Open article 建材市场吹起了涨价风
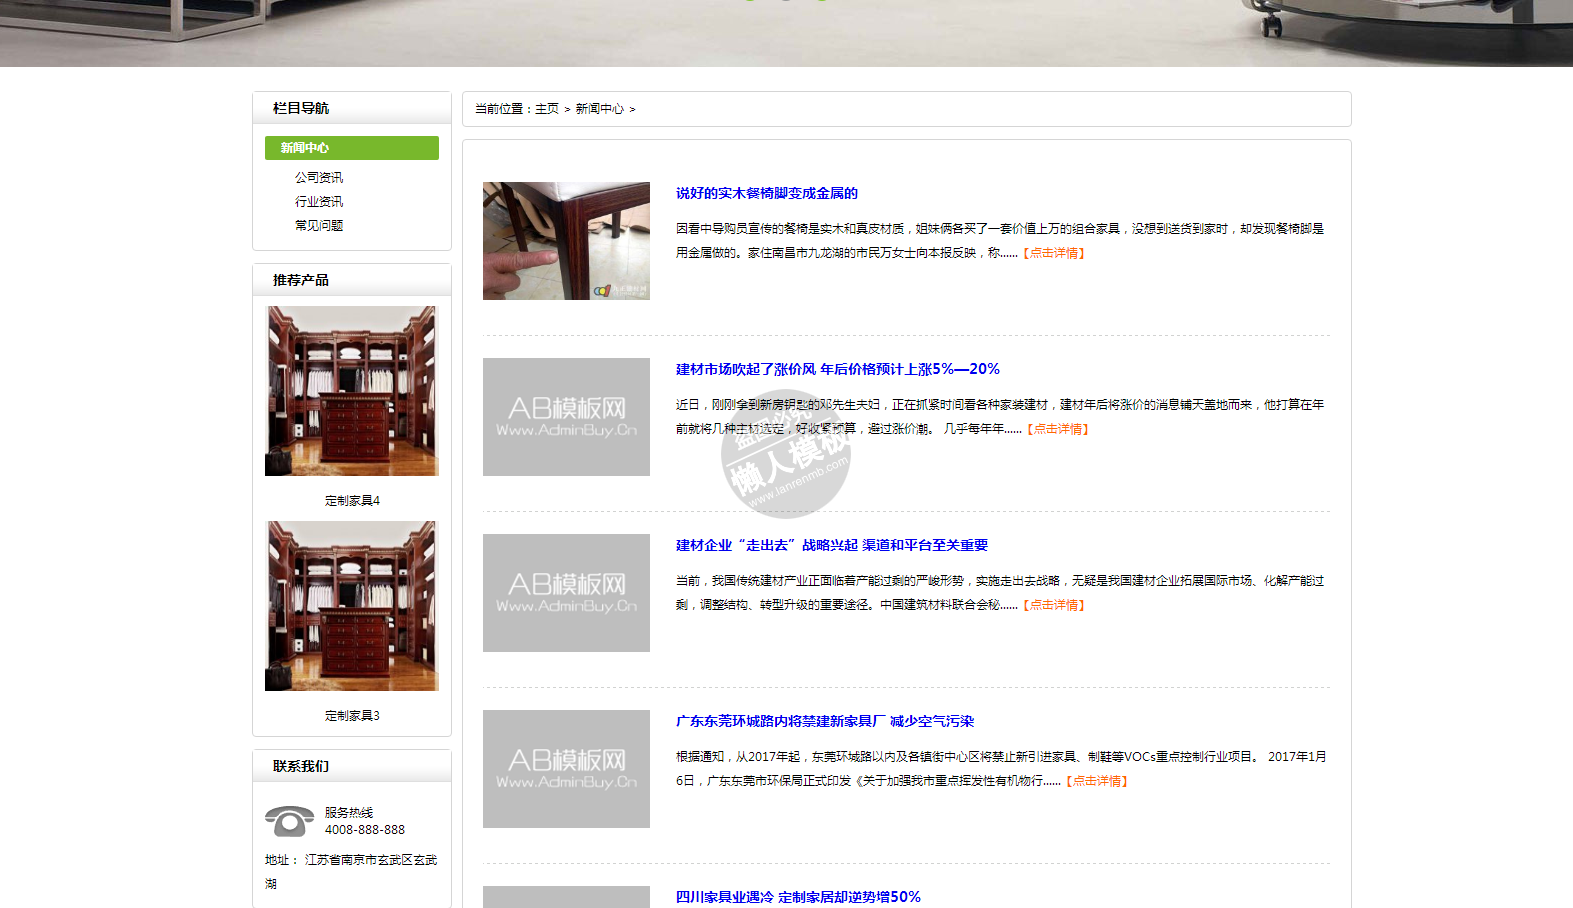1573x908 pixels. coord(837,369)
